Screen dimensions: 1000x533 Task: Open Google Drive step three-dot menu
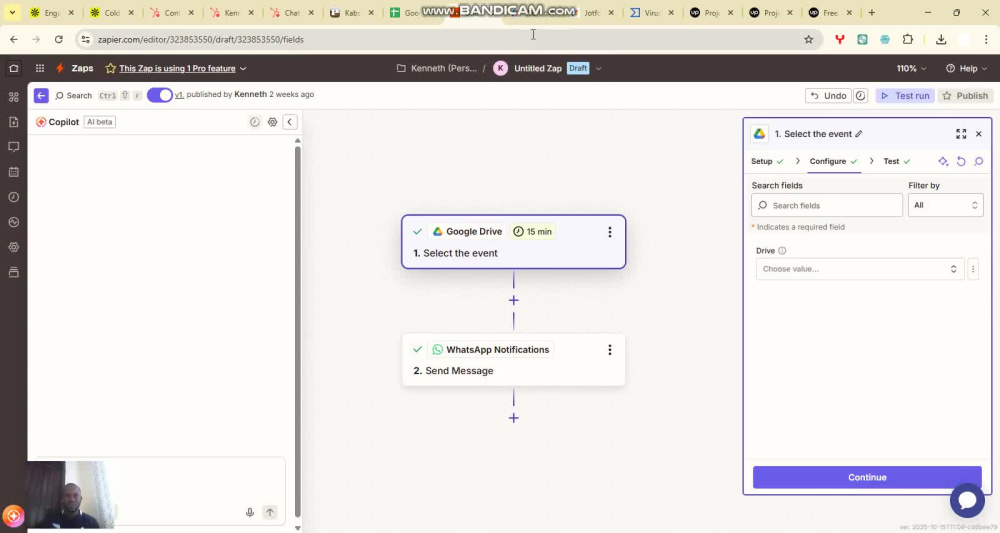[x=610, y=232]
